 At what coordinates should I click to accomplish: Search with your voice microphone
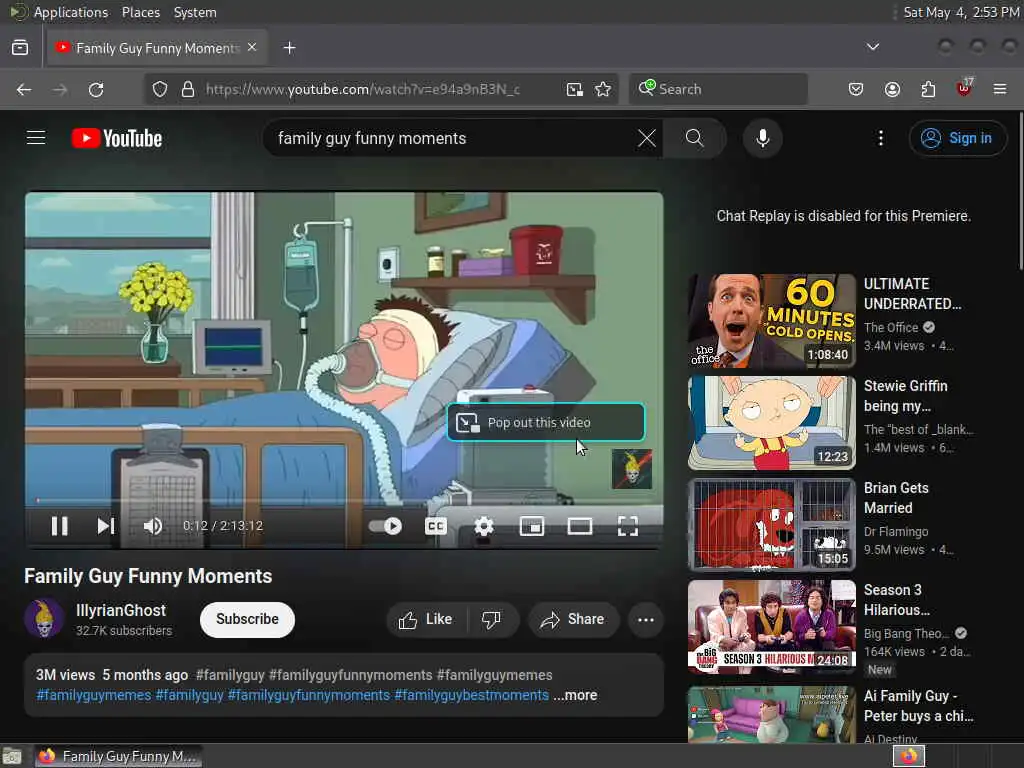(763, 138)
